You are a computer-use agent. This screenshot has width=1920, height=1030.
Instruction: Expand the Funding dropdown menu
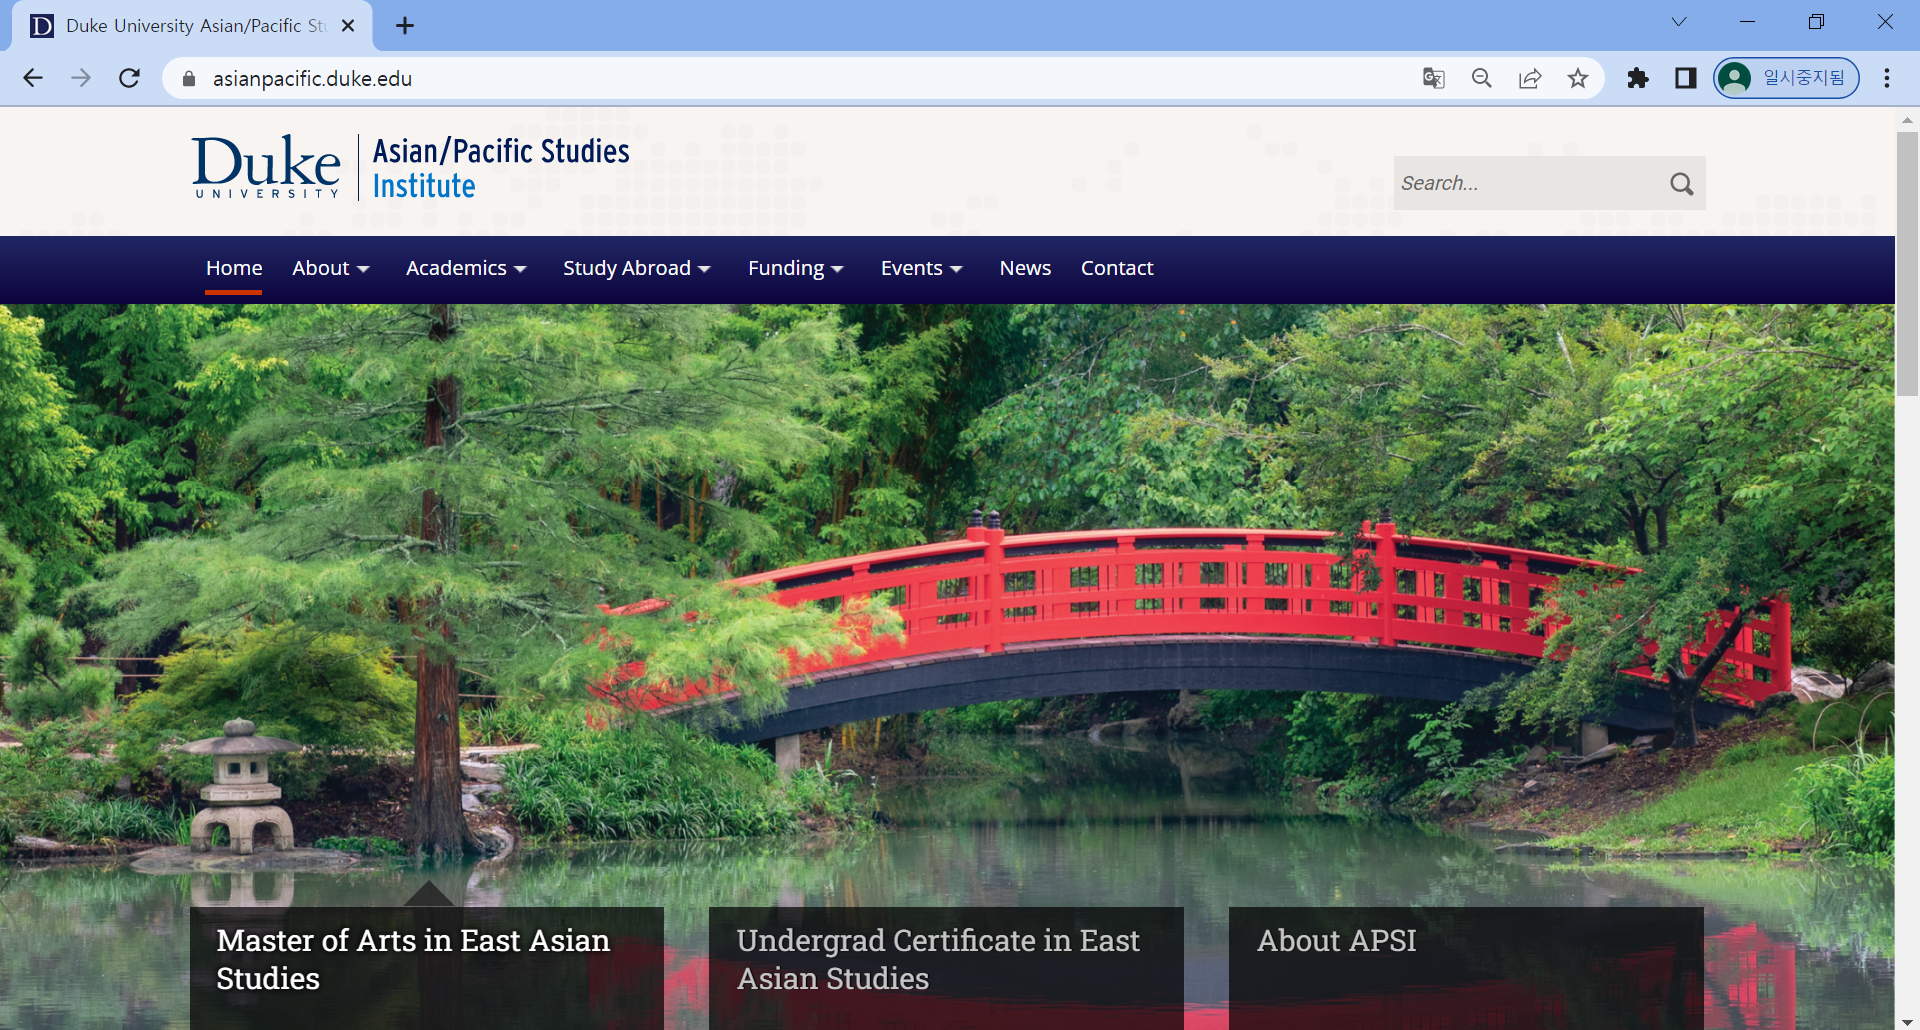pos(796,268)
